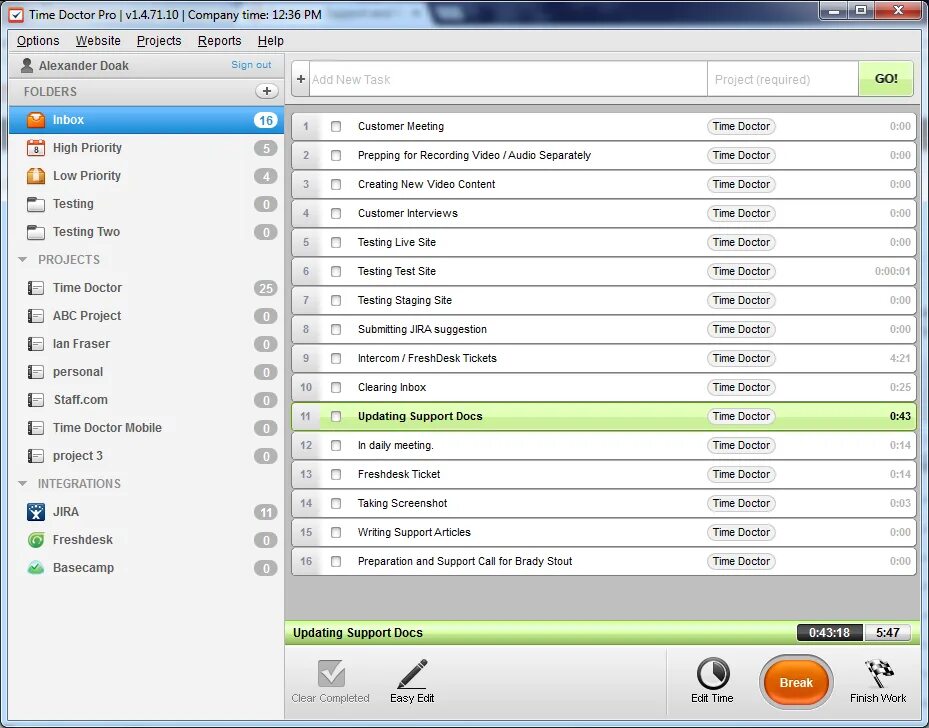The height and width of the screenshot is (728, 929).
Task: Select the Testing Staging Site task
Action: (x=604, y=300)
